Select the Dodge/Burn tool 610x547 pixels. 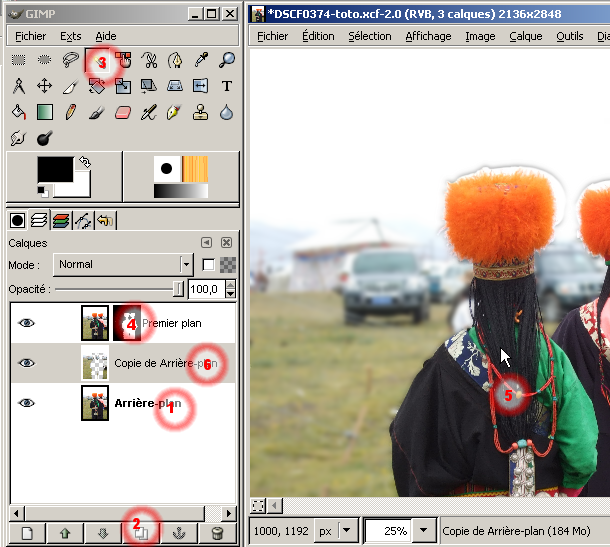[x=44, y=138]
